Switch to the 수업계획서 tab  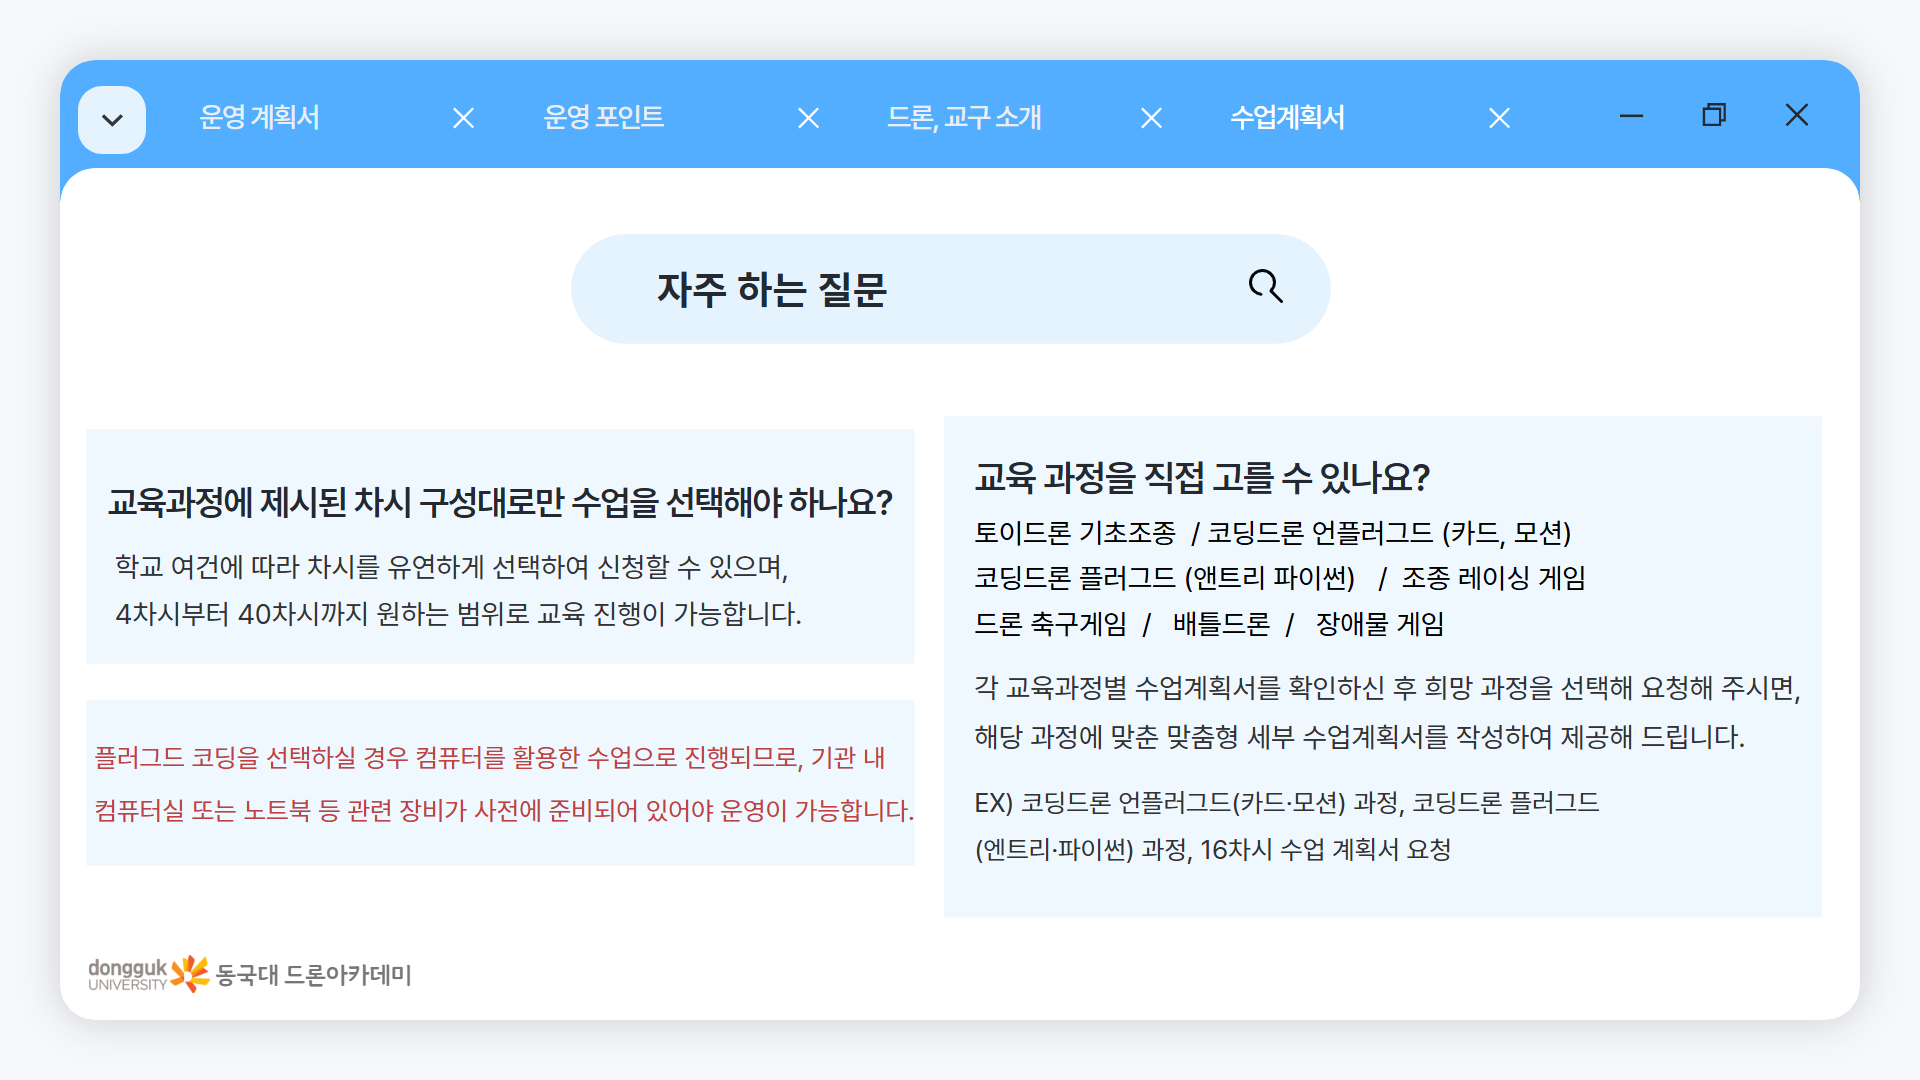[x=1286, y=118]
